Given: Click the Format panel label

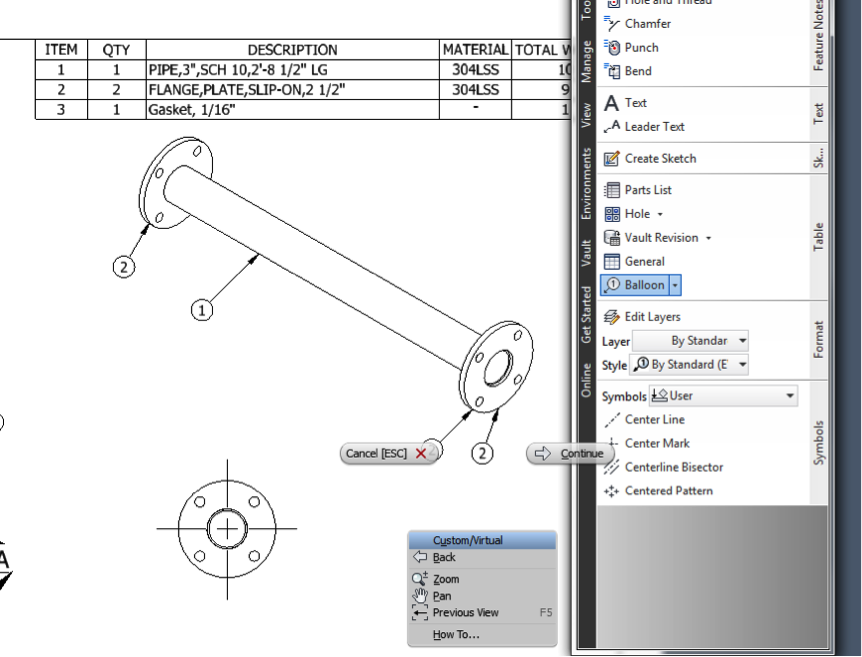Looking at the screenshot, I should click(x=818, y=340).
